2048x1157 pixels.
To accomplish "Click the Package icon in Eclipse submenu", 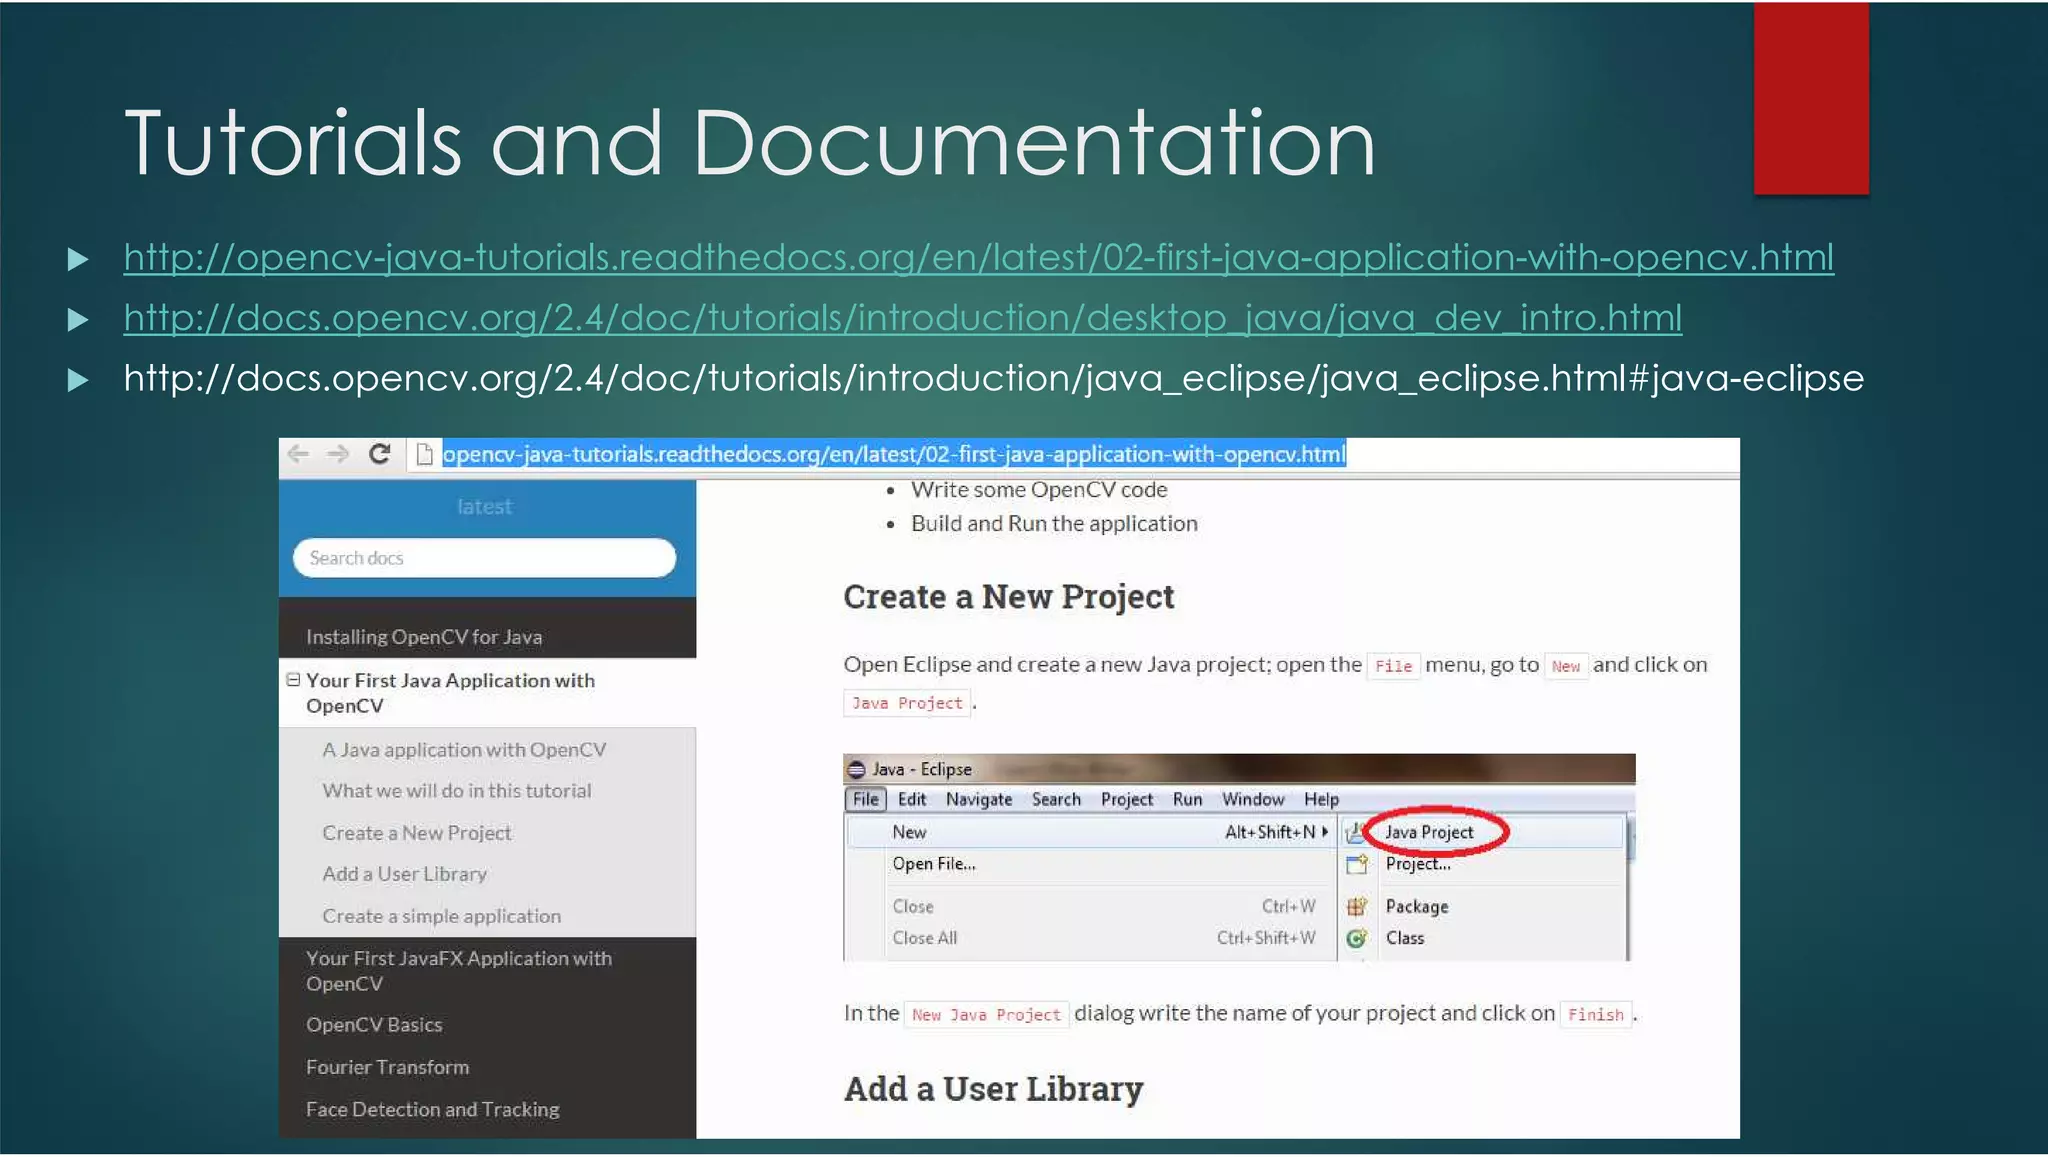I will pos(1356,907).
